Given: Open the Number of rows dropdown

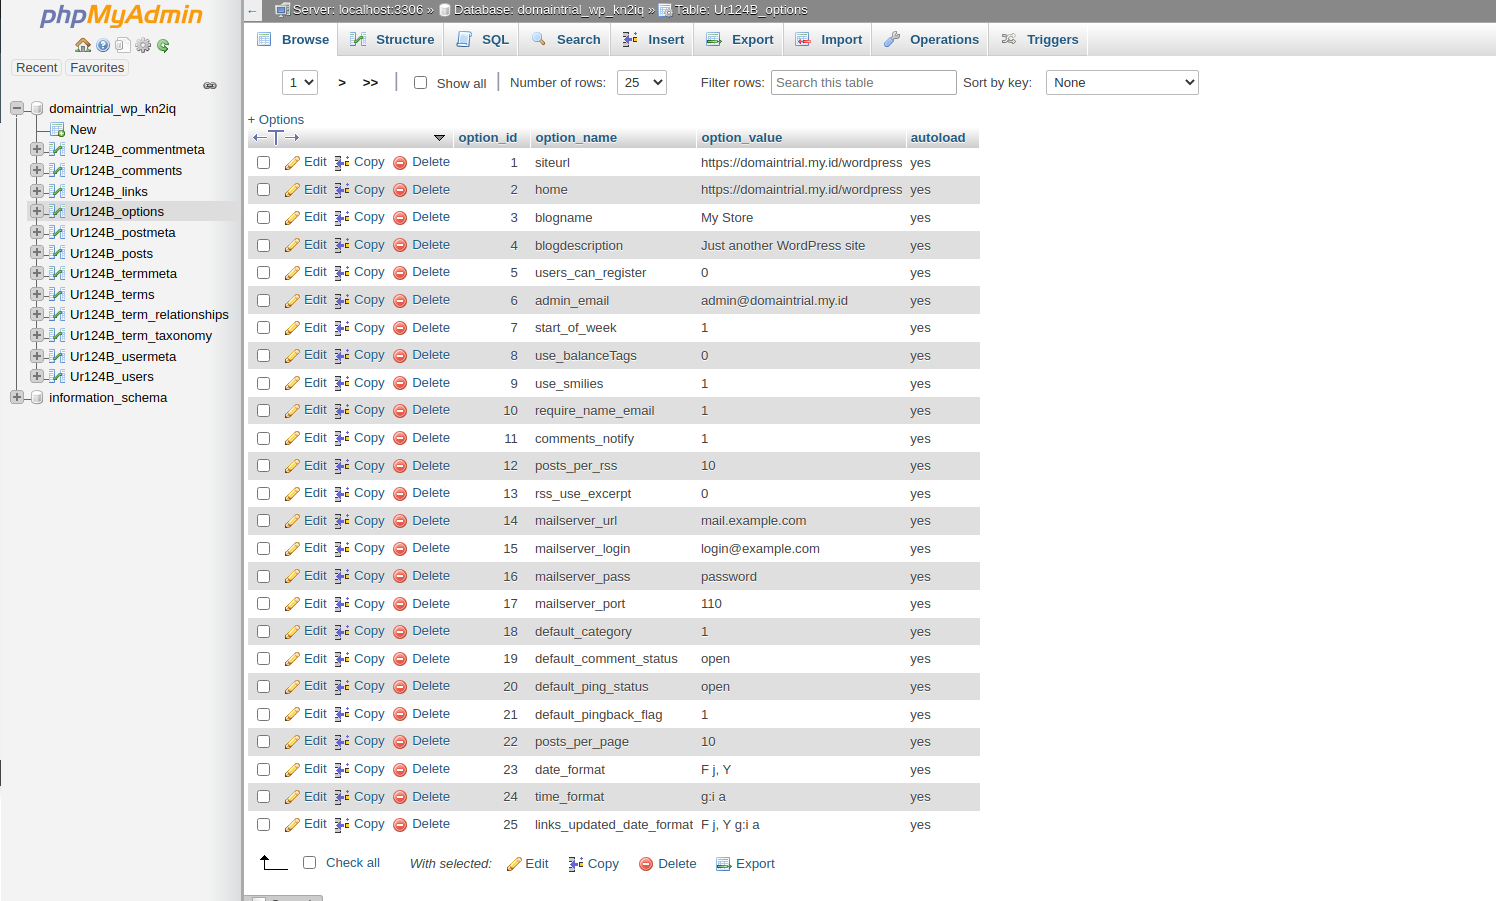Looking at the screenshot, I should click(x=641, y=82).
